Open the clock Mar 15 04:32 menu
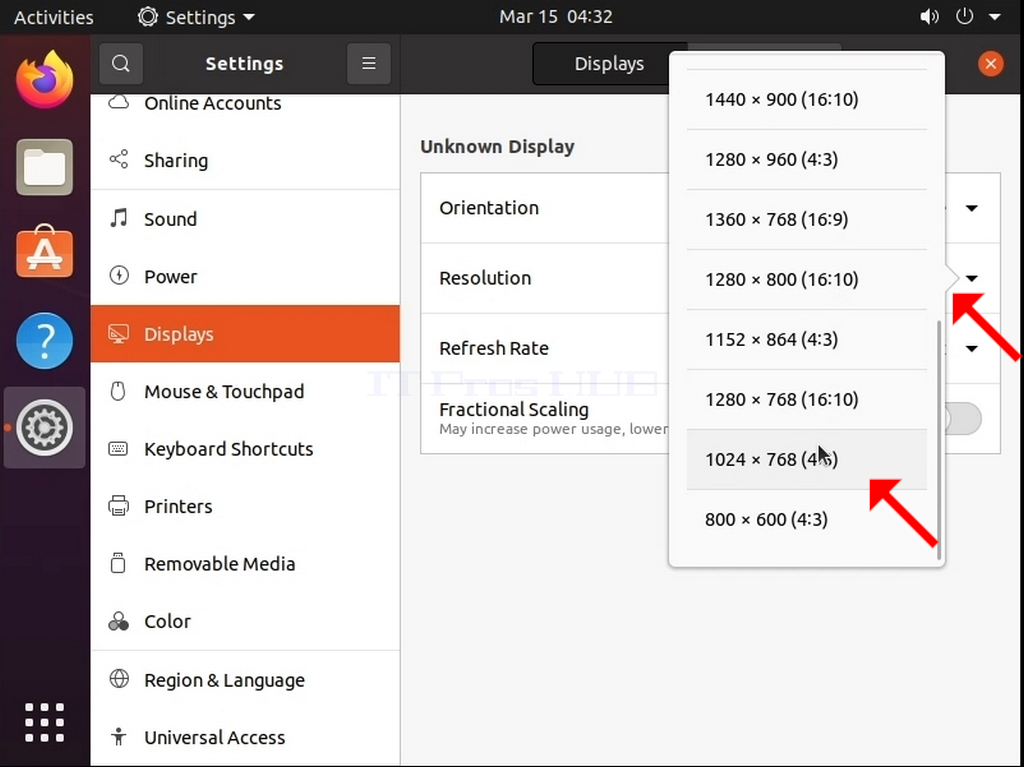1024x767 pixels. [556, 16]
